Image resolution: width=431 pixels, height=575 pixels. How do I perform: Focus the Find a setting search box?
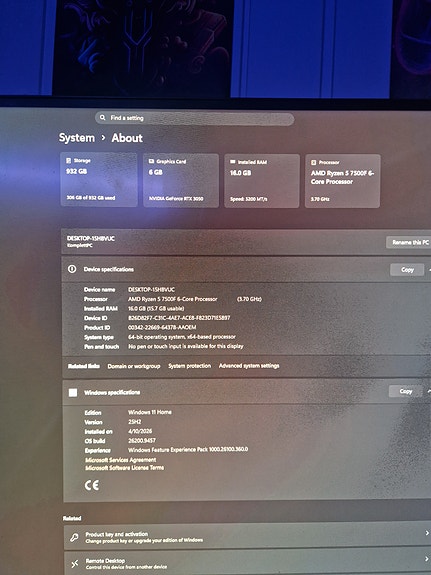tap(194, 118)
